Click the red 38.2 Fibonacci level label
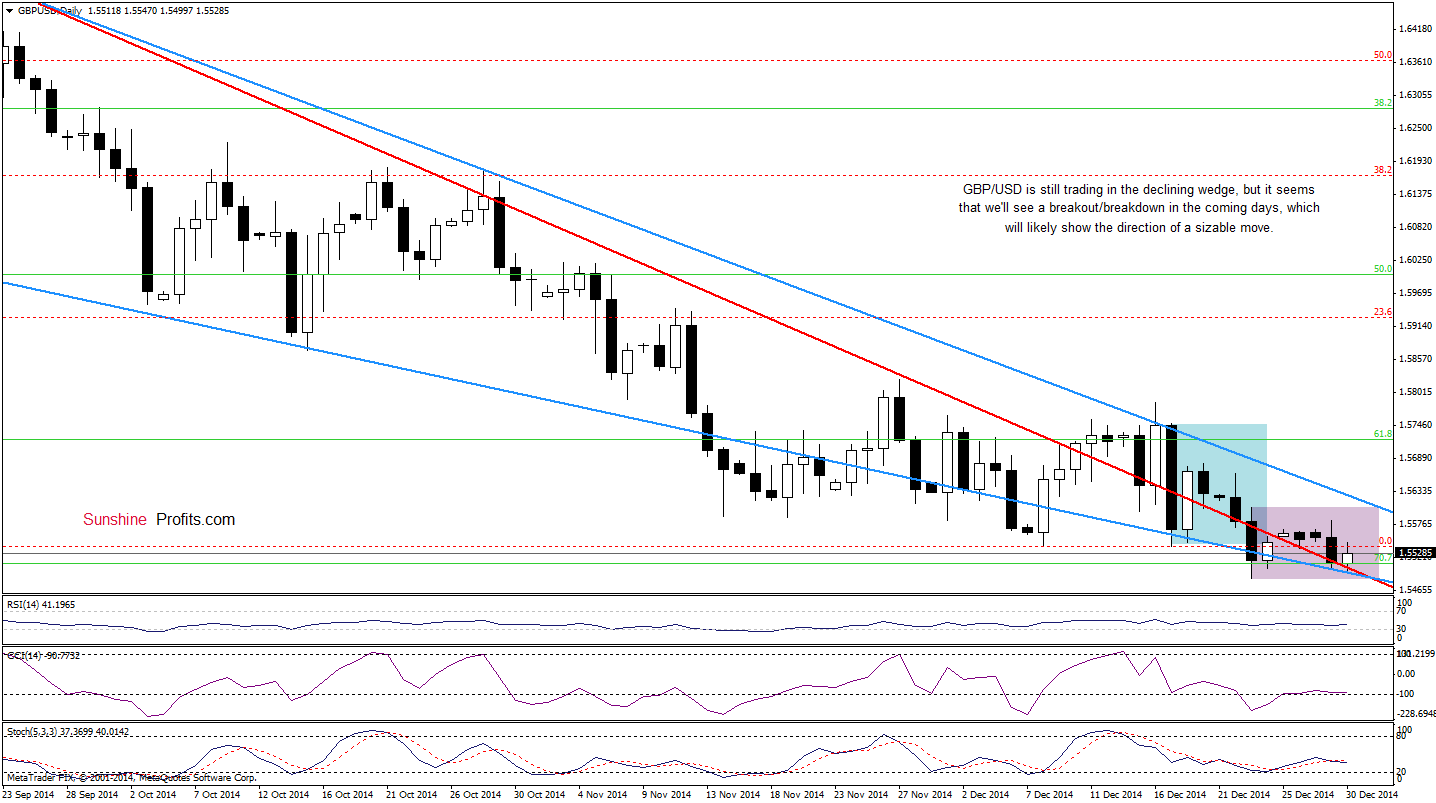The width and height of the screenshot is (1436, 803). [x=1383, y=171]
